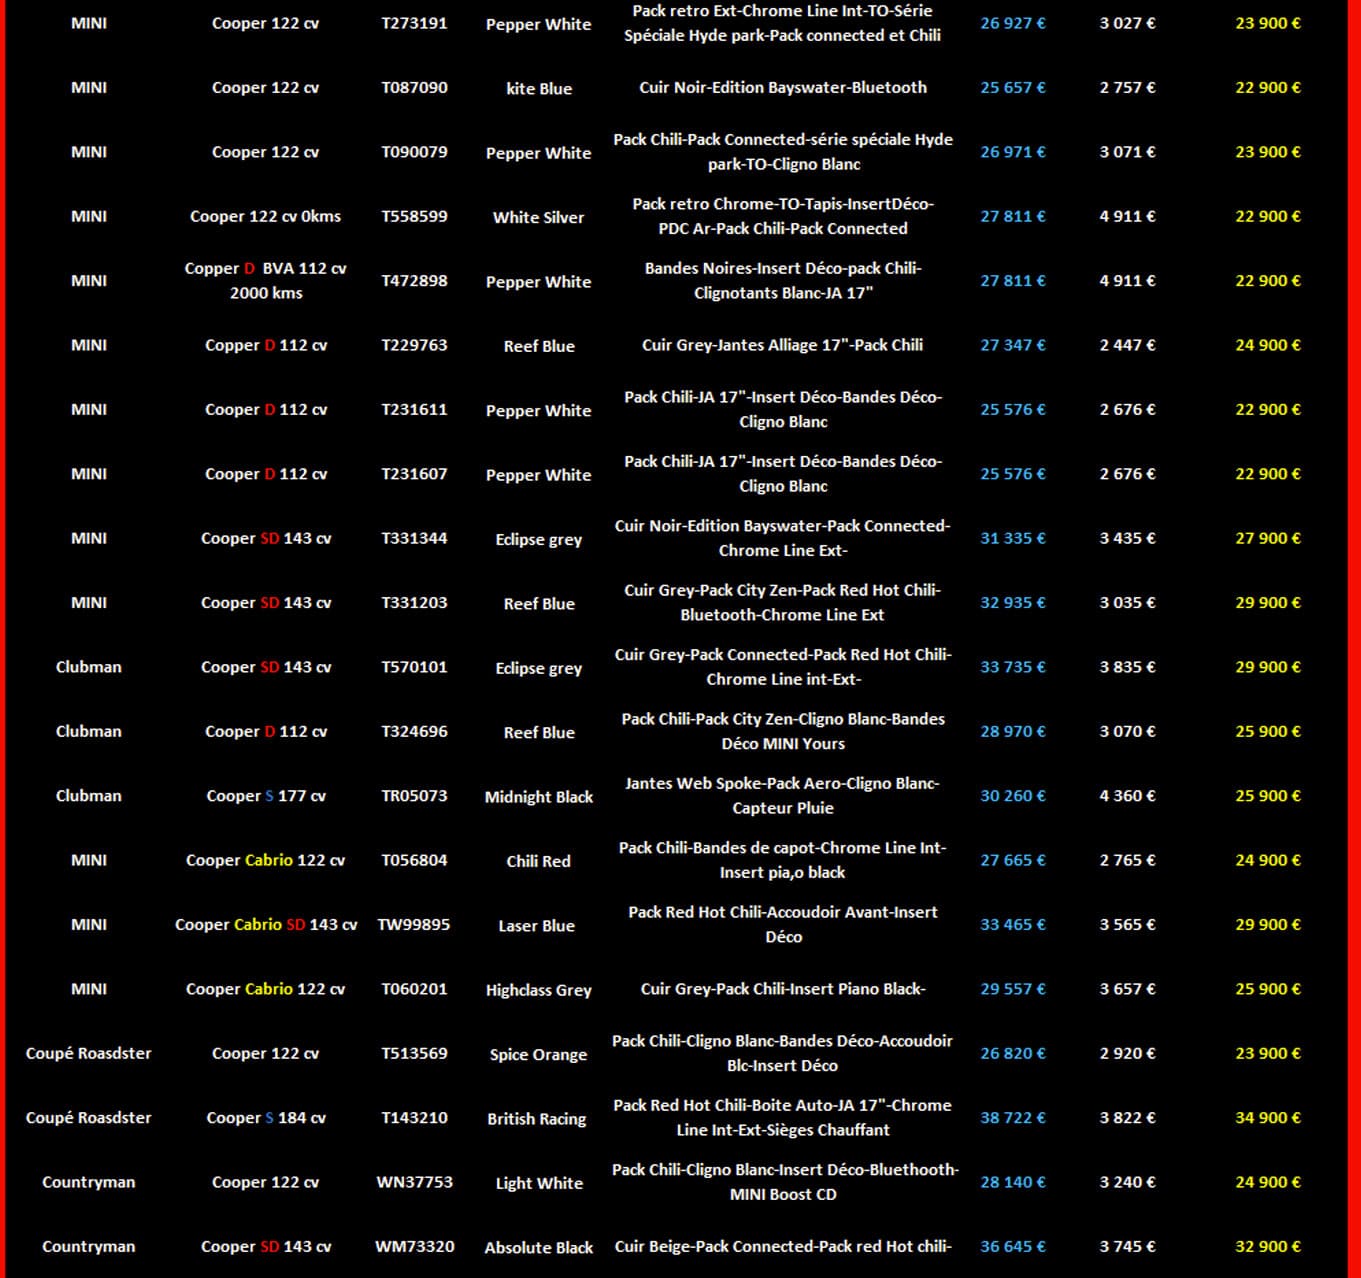Click the 28 970 € price
The width and height of the screenshot is (1361, 1278).
point(1012,731)
